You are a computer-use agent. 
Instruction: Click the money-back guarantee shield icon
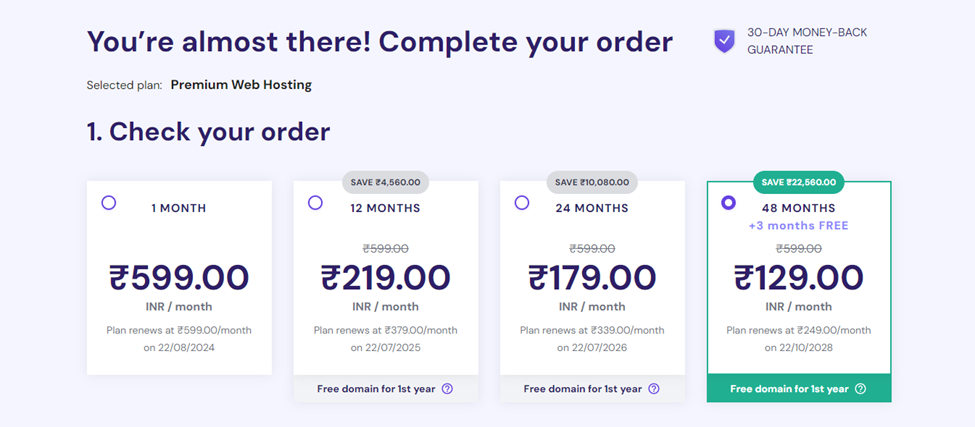pyautogui.click(x=724, y=41)
